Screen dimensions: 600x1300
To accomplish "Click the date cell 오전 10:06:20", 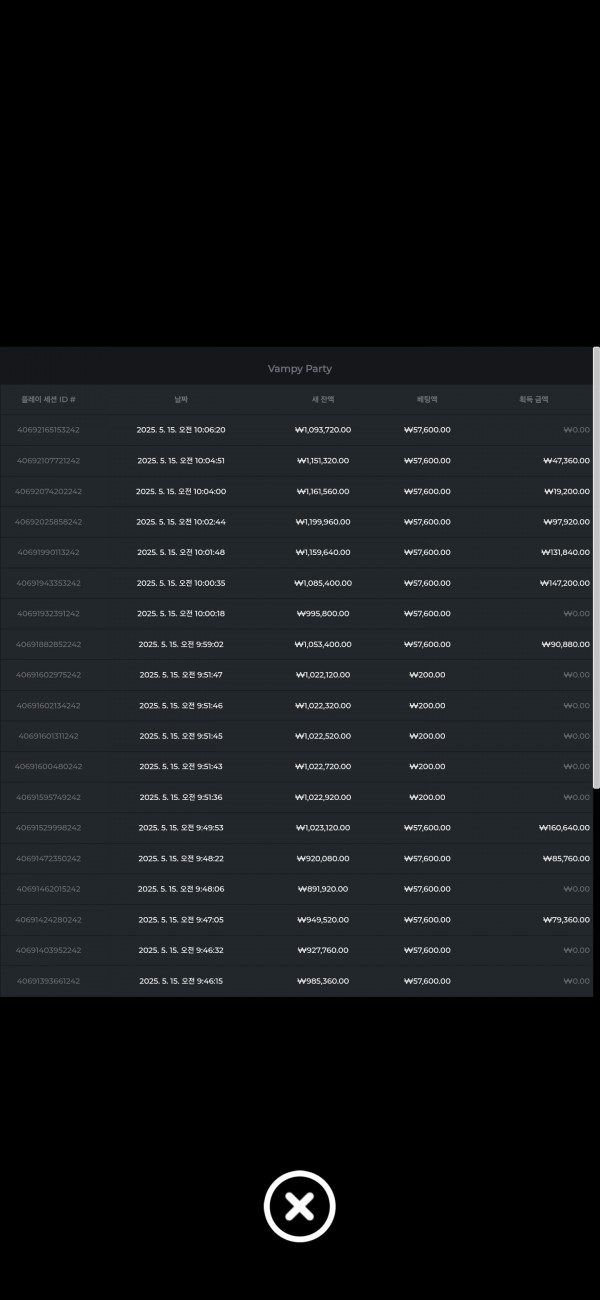I will 181,430.
